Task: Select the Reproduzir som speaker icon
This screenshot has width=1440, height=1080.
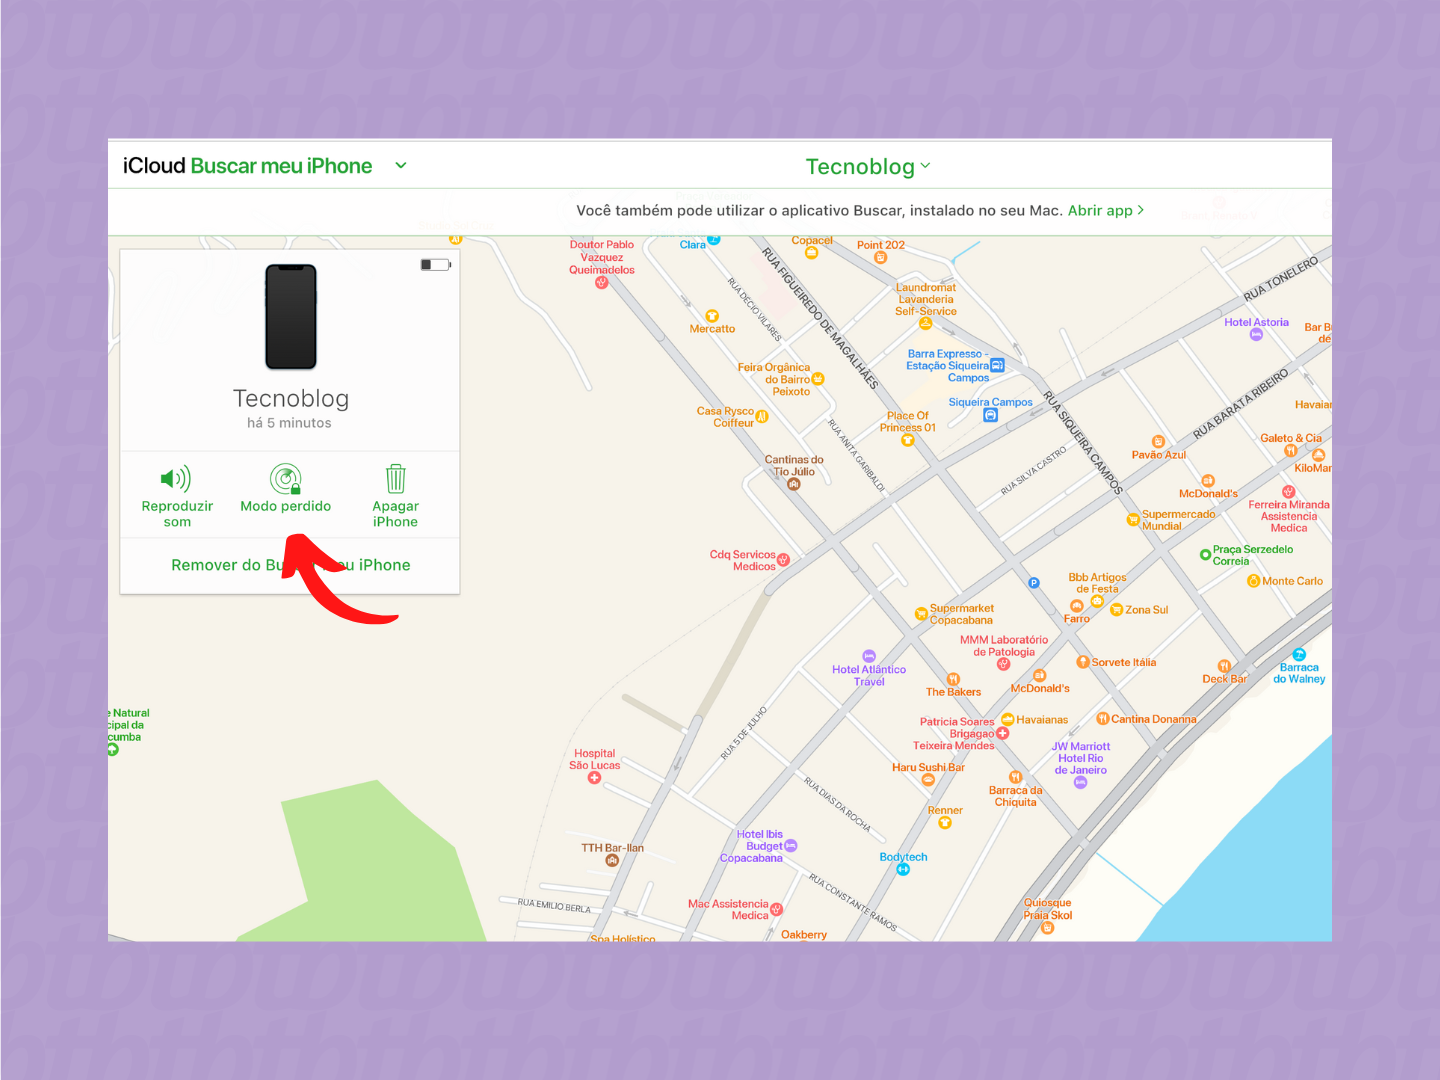Action: coord(176,479)
